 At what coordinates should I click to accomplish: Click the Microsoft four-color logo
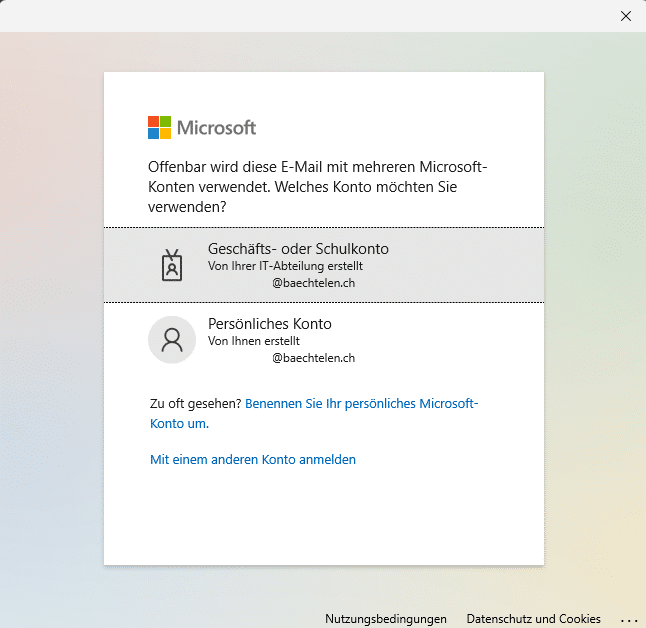coord(160,127)
